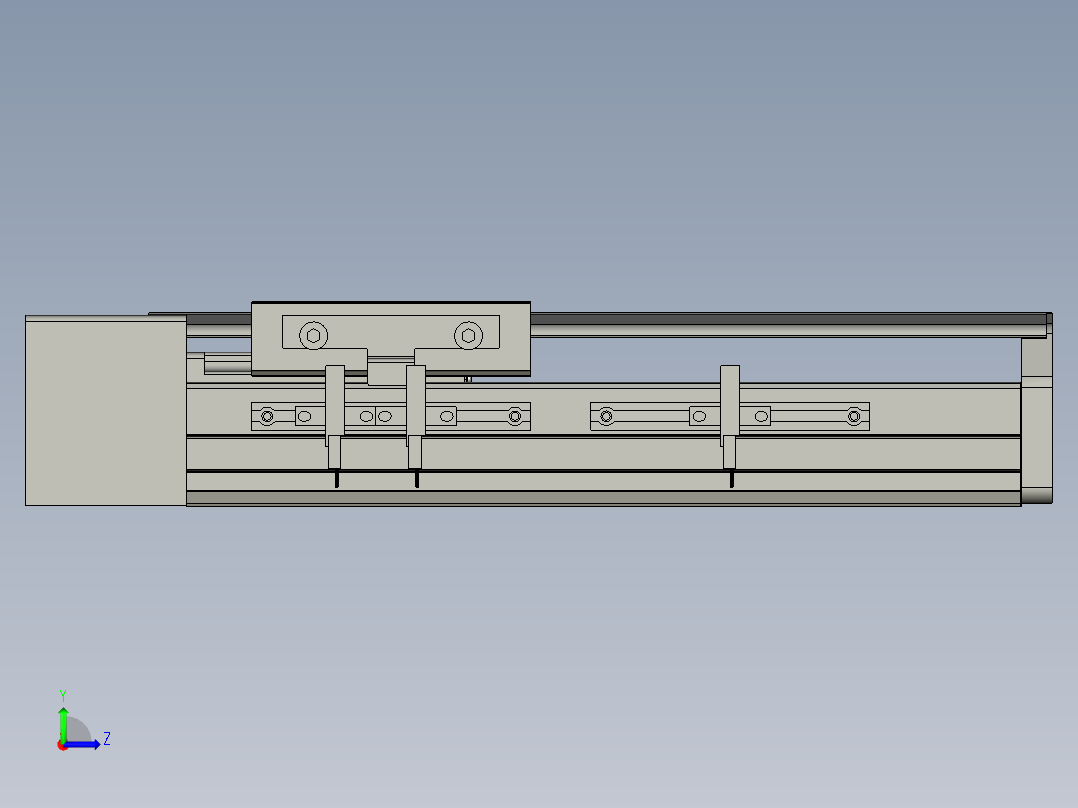The height and width of the screenshot is (808, 1078).
Task: Select the left hex socket bolt on the carriage
Action: 313,333
